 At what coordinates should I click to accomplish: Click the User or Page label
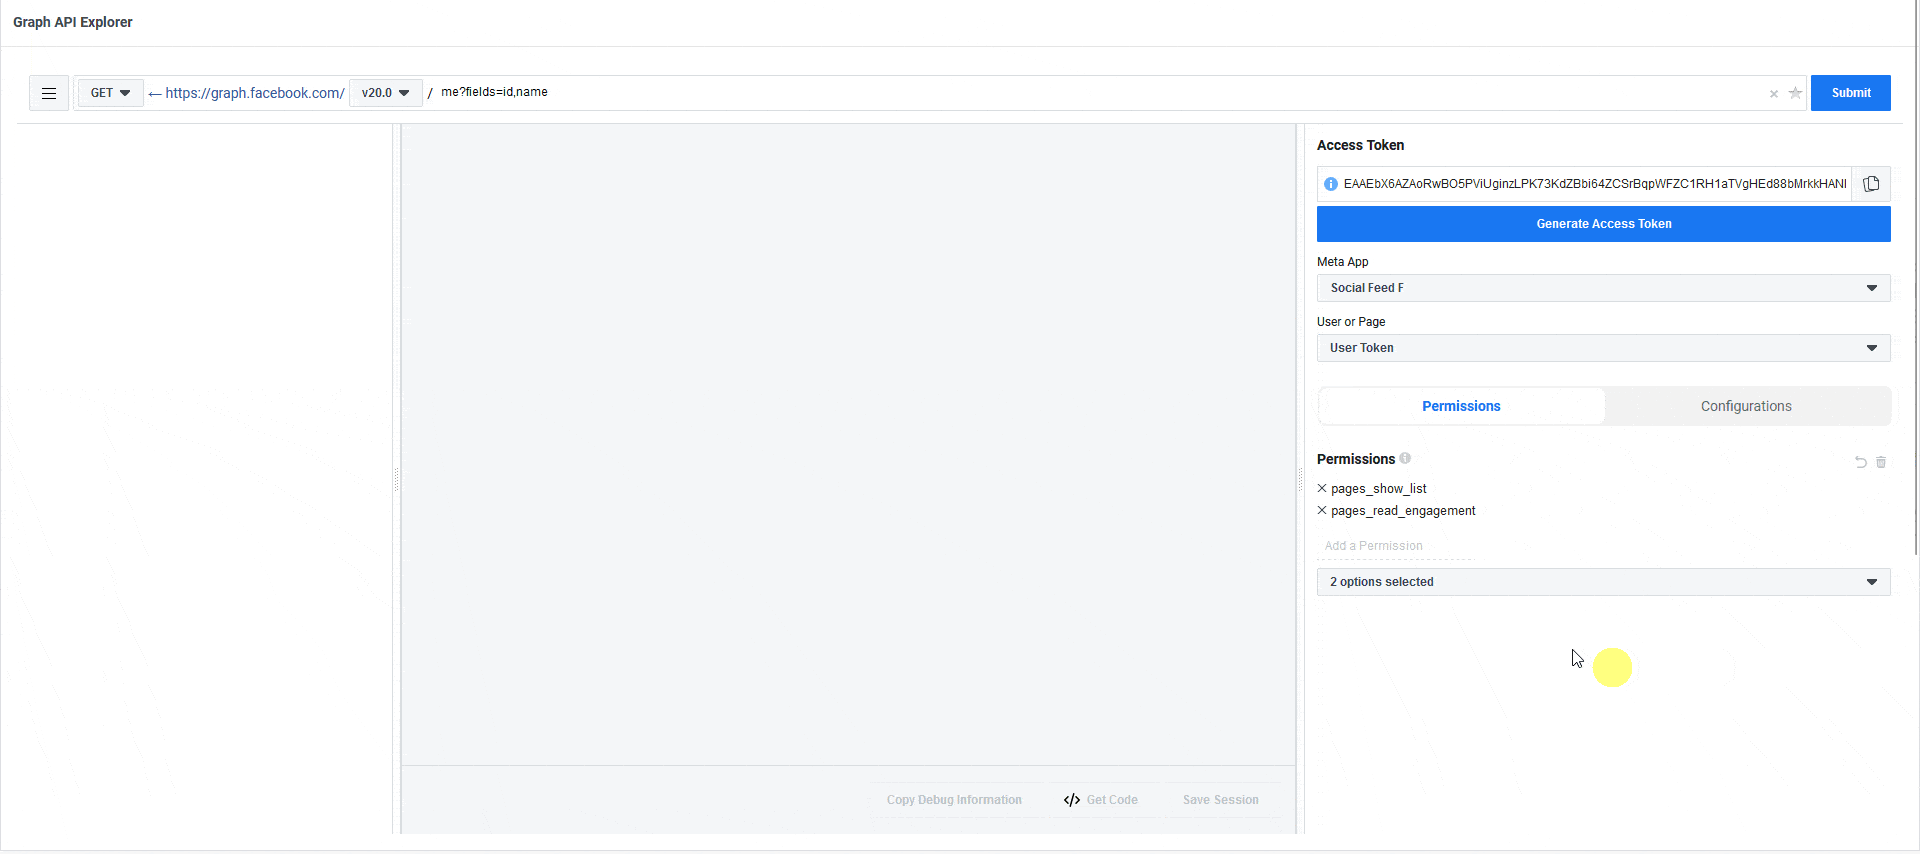tap(1351, 322)
